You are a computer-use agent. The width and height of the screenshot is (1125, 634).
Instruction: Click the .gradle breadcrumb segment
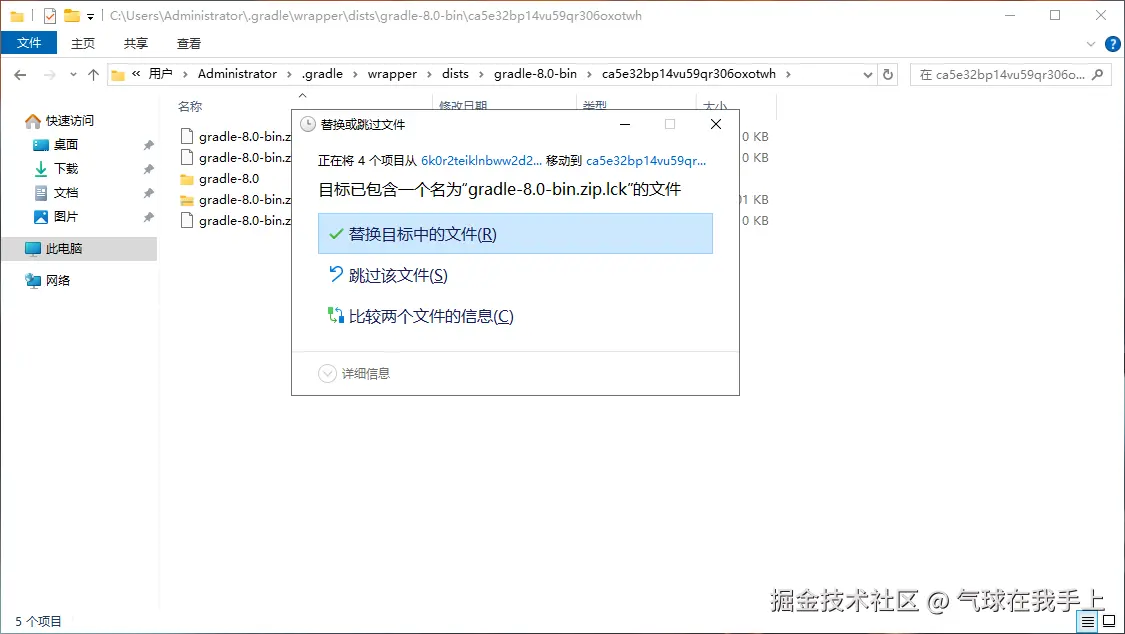[x=322, y=74]
